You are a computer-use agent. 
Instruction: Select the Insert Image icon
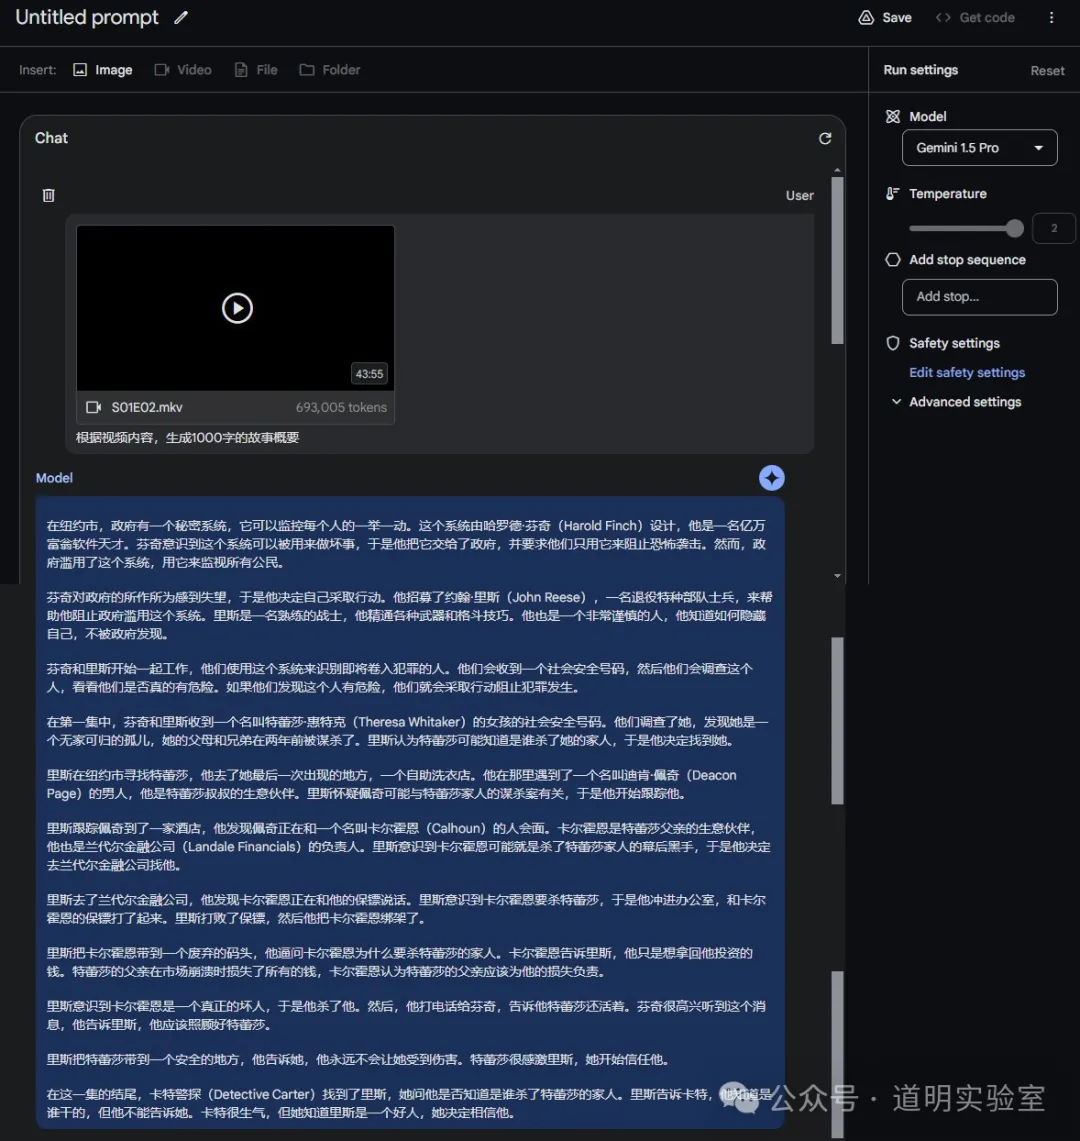click(x=81, y=69)
